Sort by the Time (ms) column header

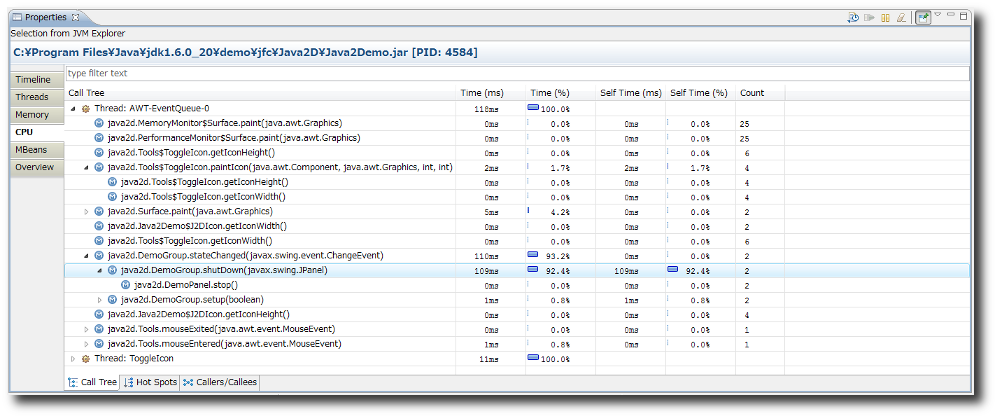point(490,93)
